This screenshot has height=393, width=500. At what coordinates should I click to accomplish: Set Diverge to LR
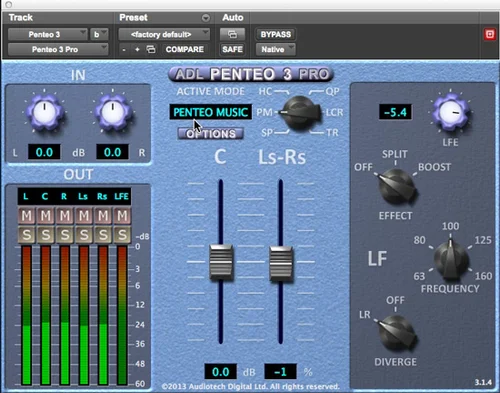coord(365,315)
